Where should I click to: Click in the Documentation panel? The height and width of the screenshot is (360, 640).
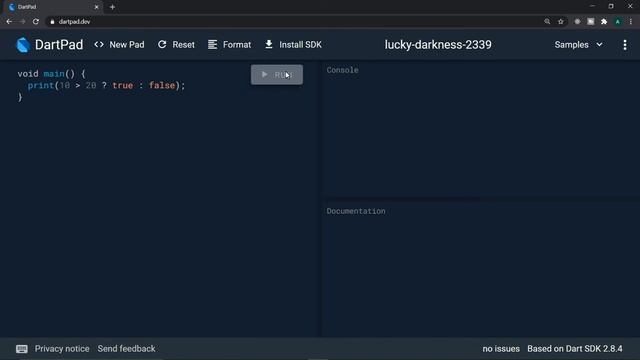tap(481, 269)
